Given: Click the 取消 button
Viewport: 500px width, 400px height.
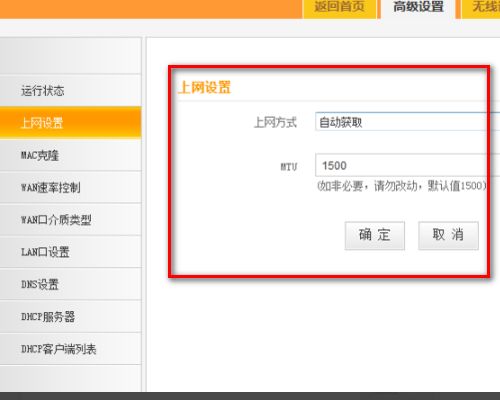Looking at the screenshot, I should pos(448,235).
